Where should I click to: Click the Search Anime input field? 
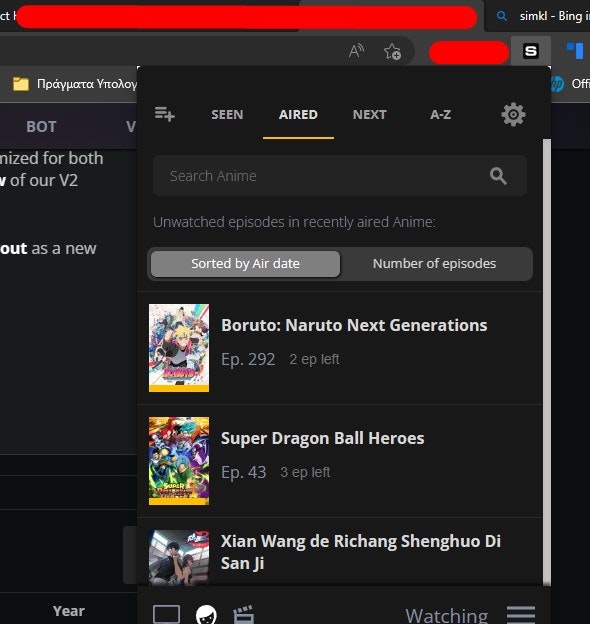(x=340, y=176)
